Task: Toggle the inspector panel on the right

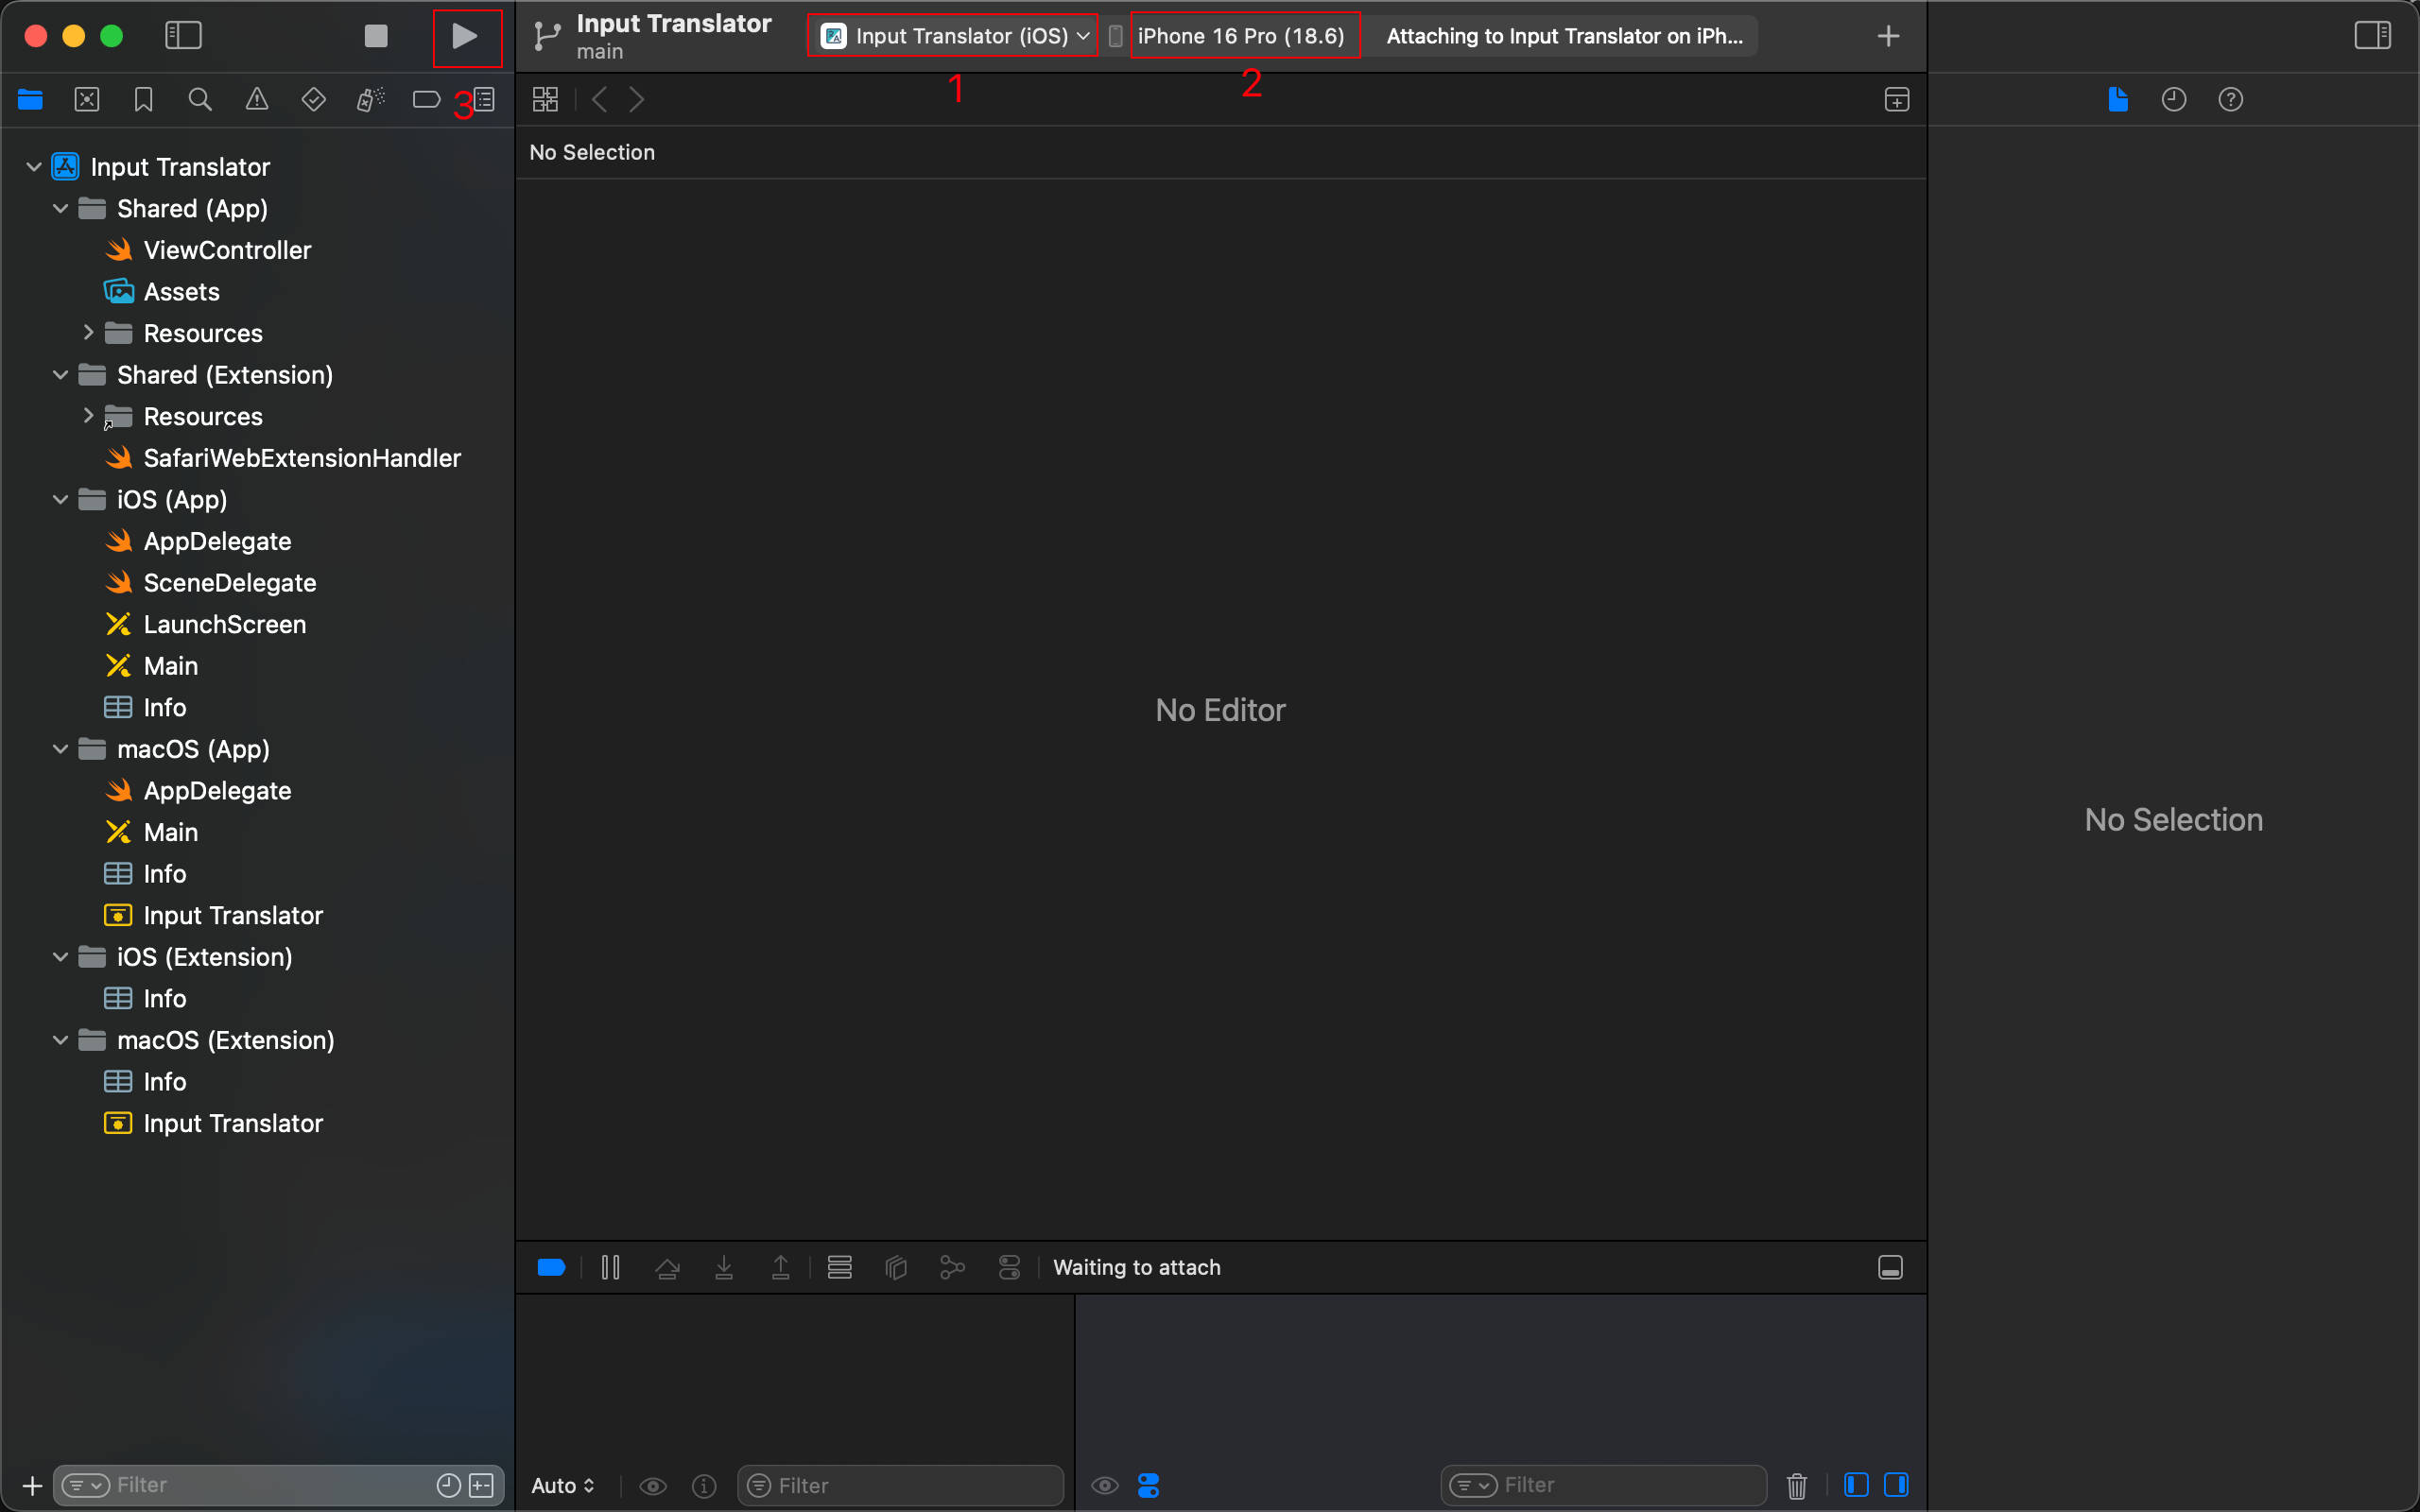Action: click(x=2373, y=36)
